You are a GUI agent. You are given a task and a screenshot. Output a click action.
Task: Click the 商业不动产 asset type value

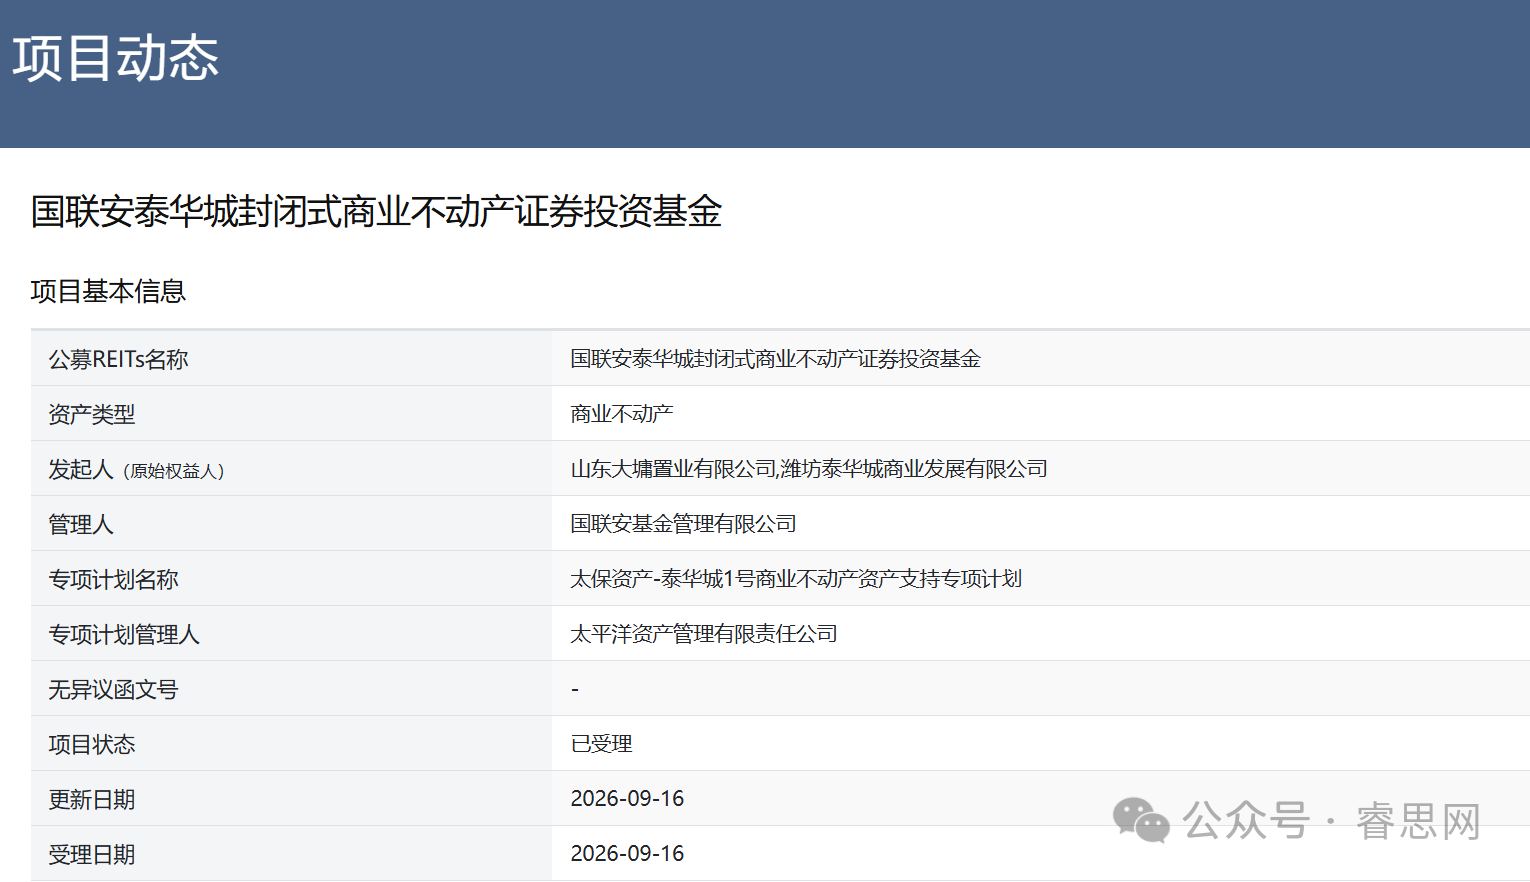(x=622, y=413)
